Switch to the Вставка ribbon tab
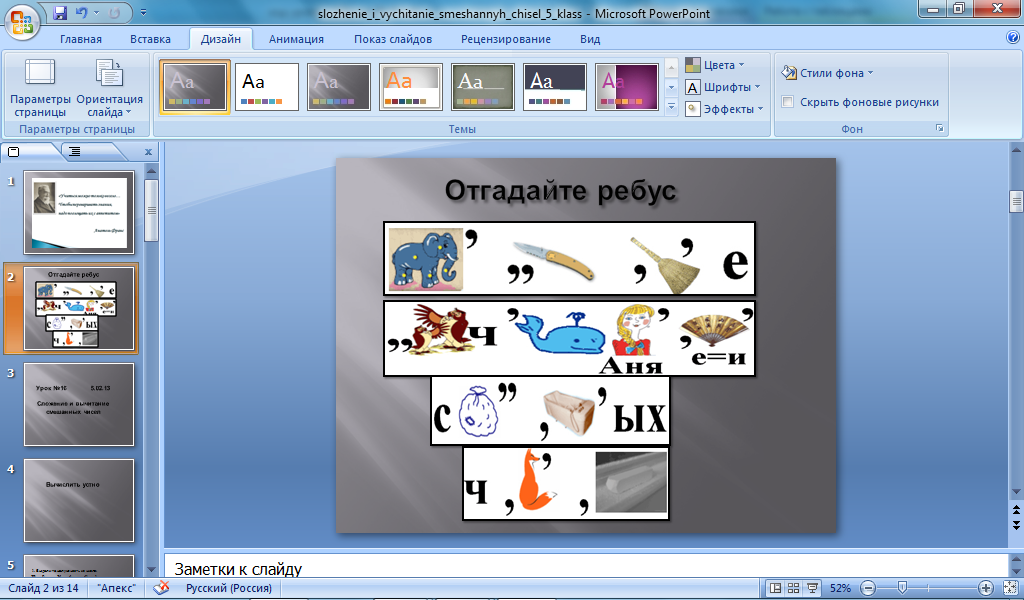Viewport: 1024px width, 600px height. (150, 39)
